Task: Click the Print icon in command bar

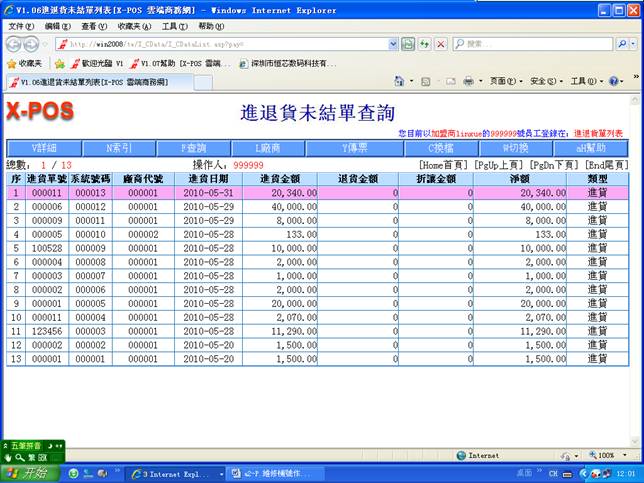Action: click(467, 81)
